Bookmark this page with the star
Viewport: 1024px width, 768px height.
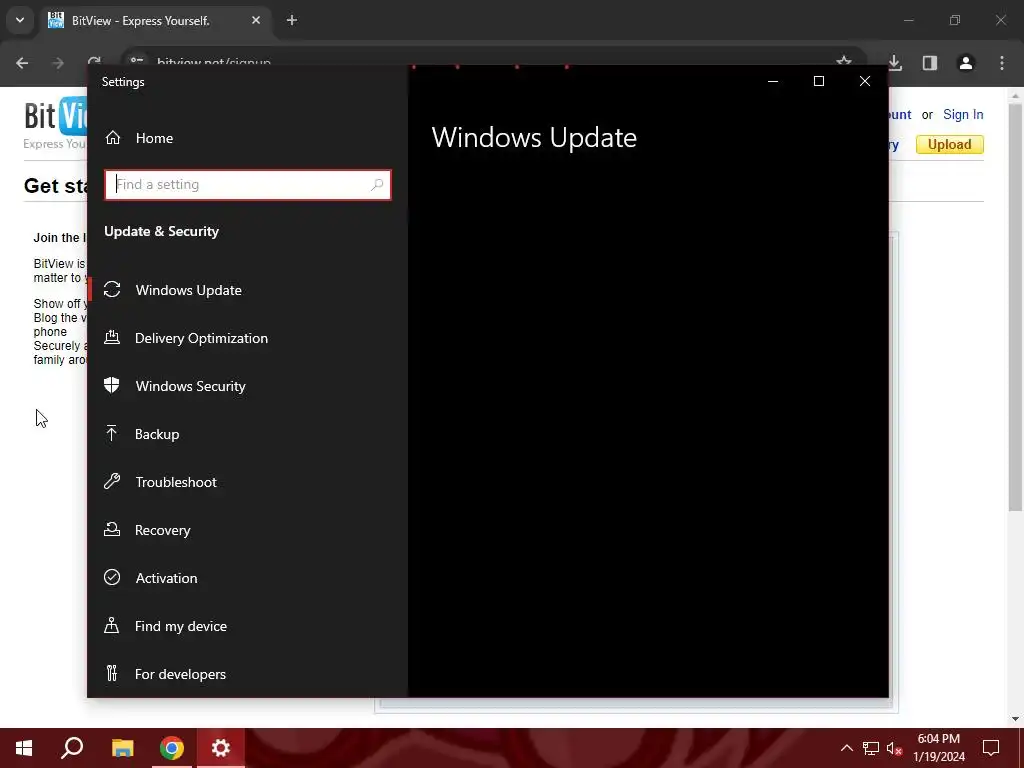844,61
